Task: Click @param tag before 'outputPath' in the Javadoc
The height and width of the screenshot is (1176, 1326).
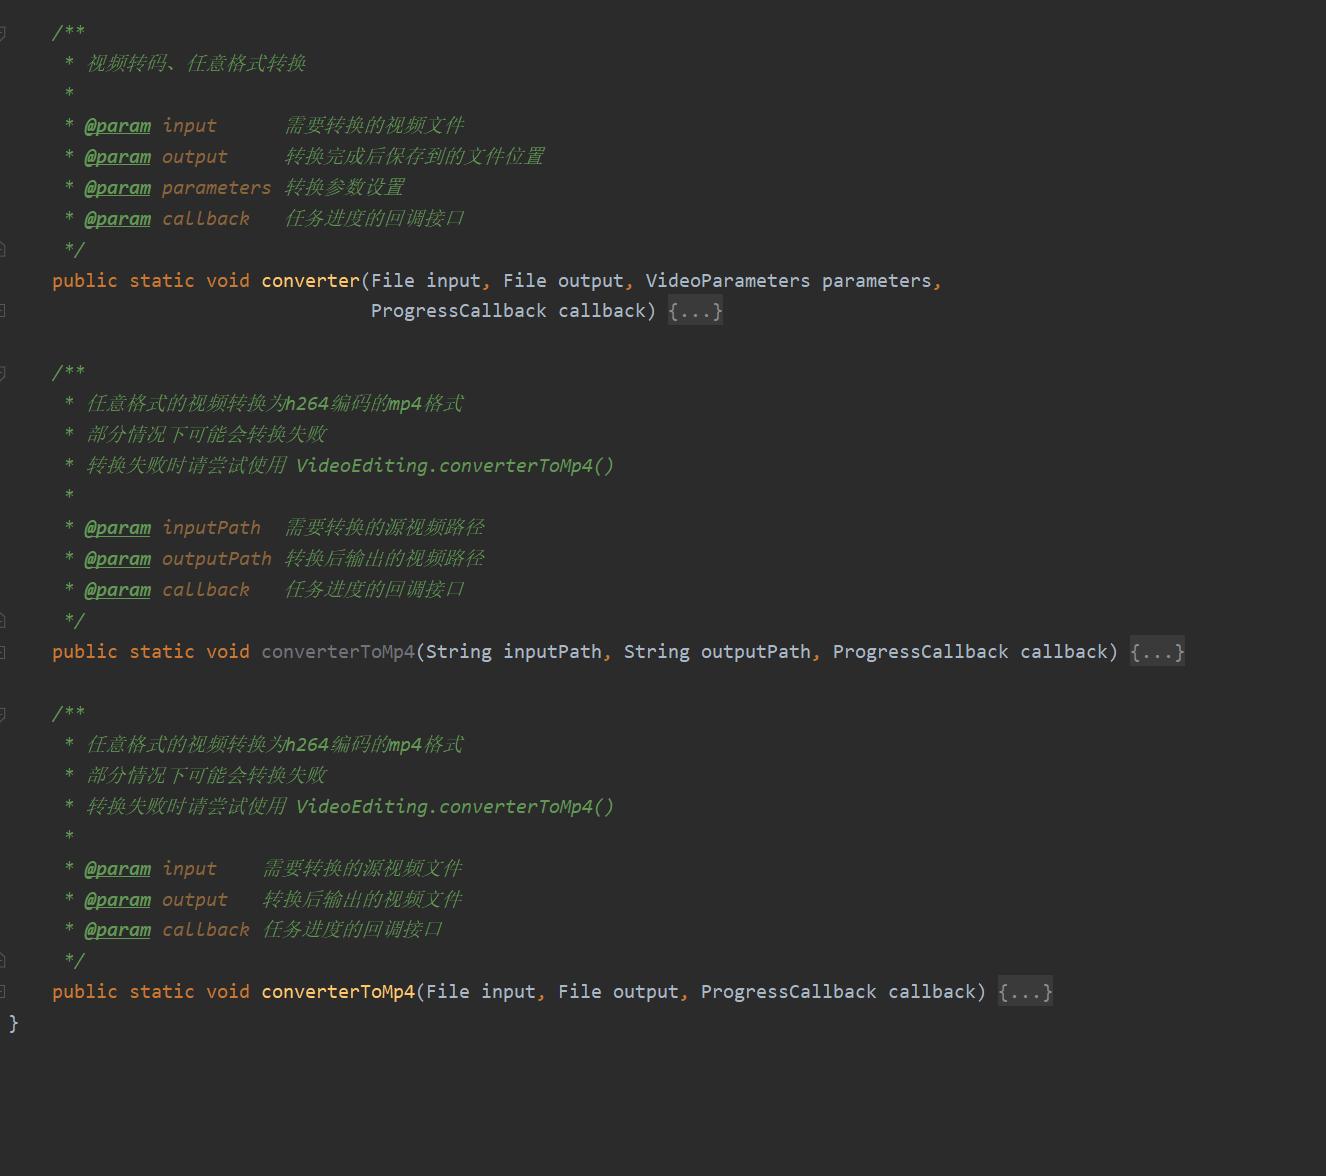Action: pos(118,559)
